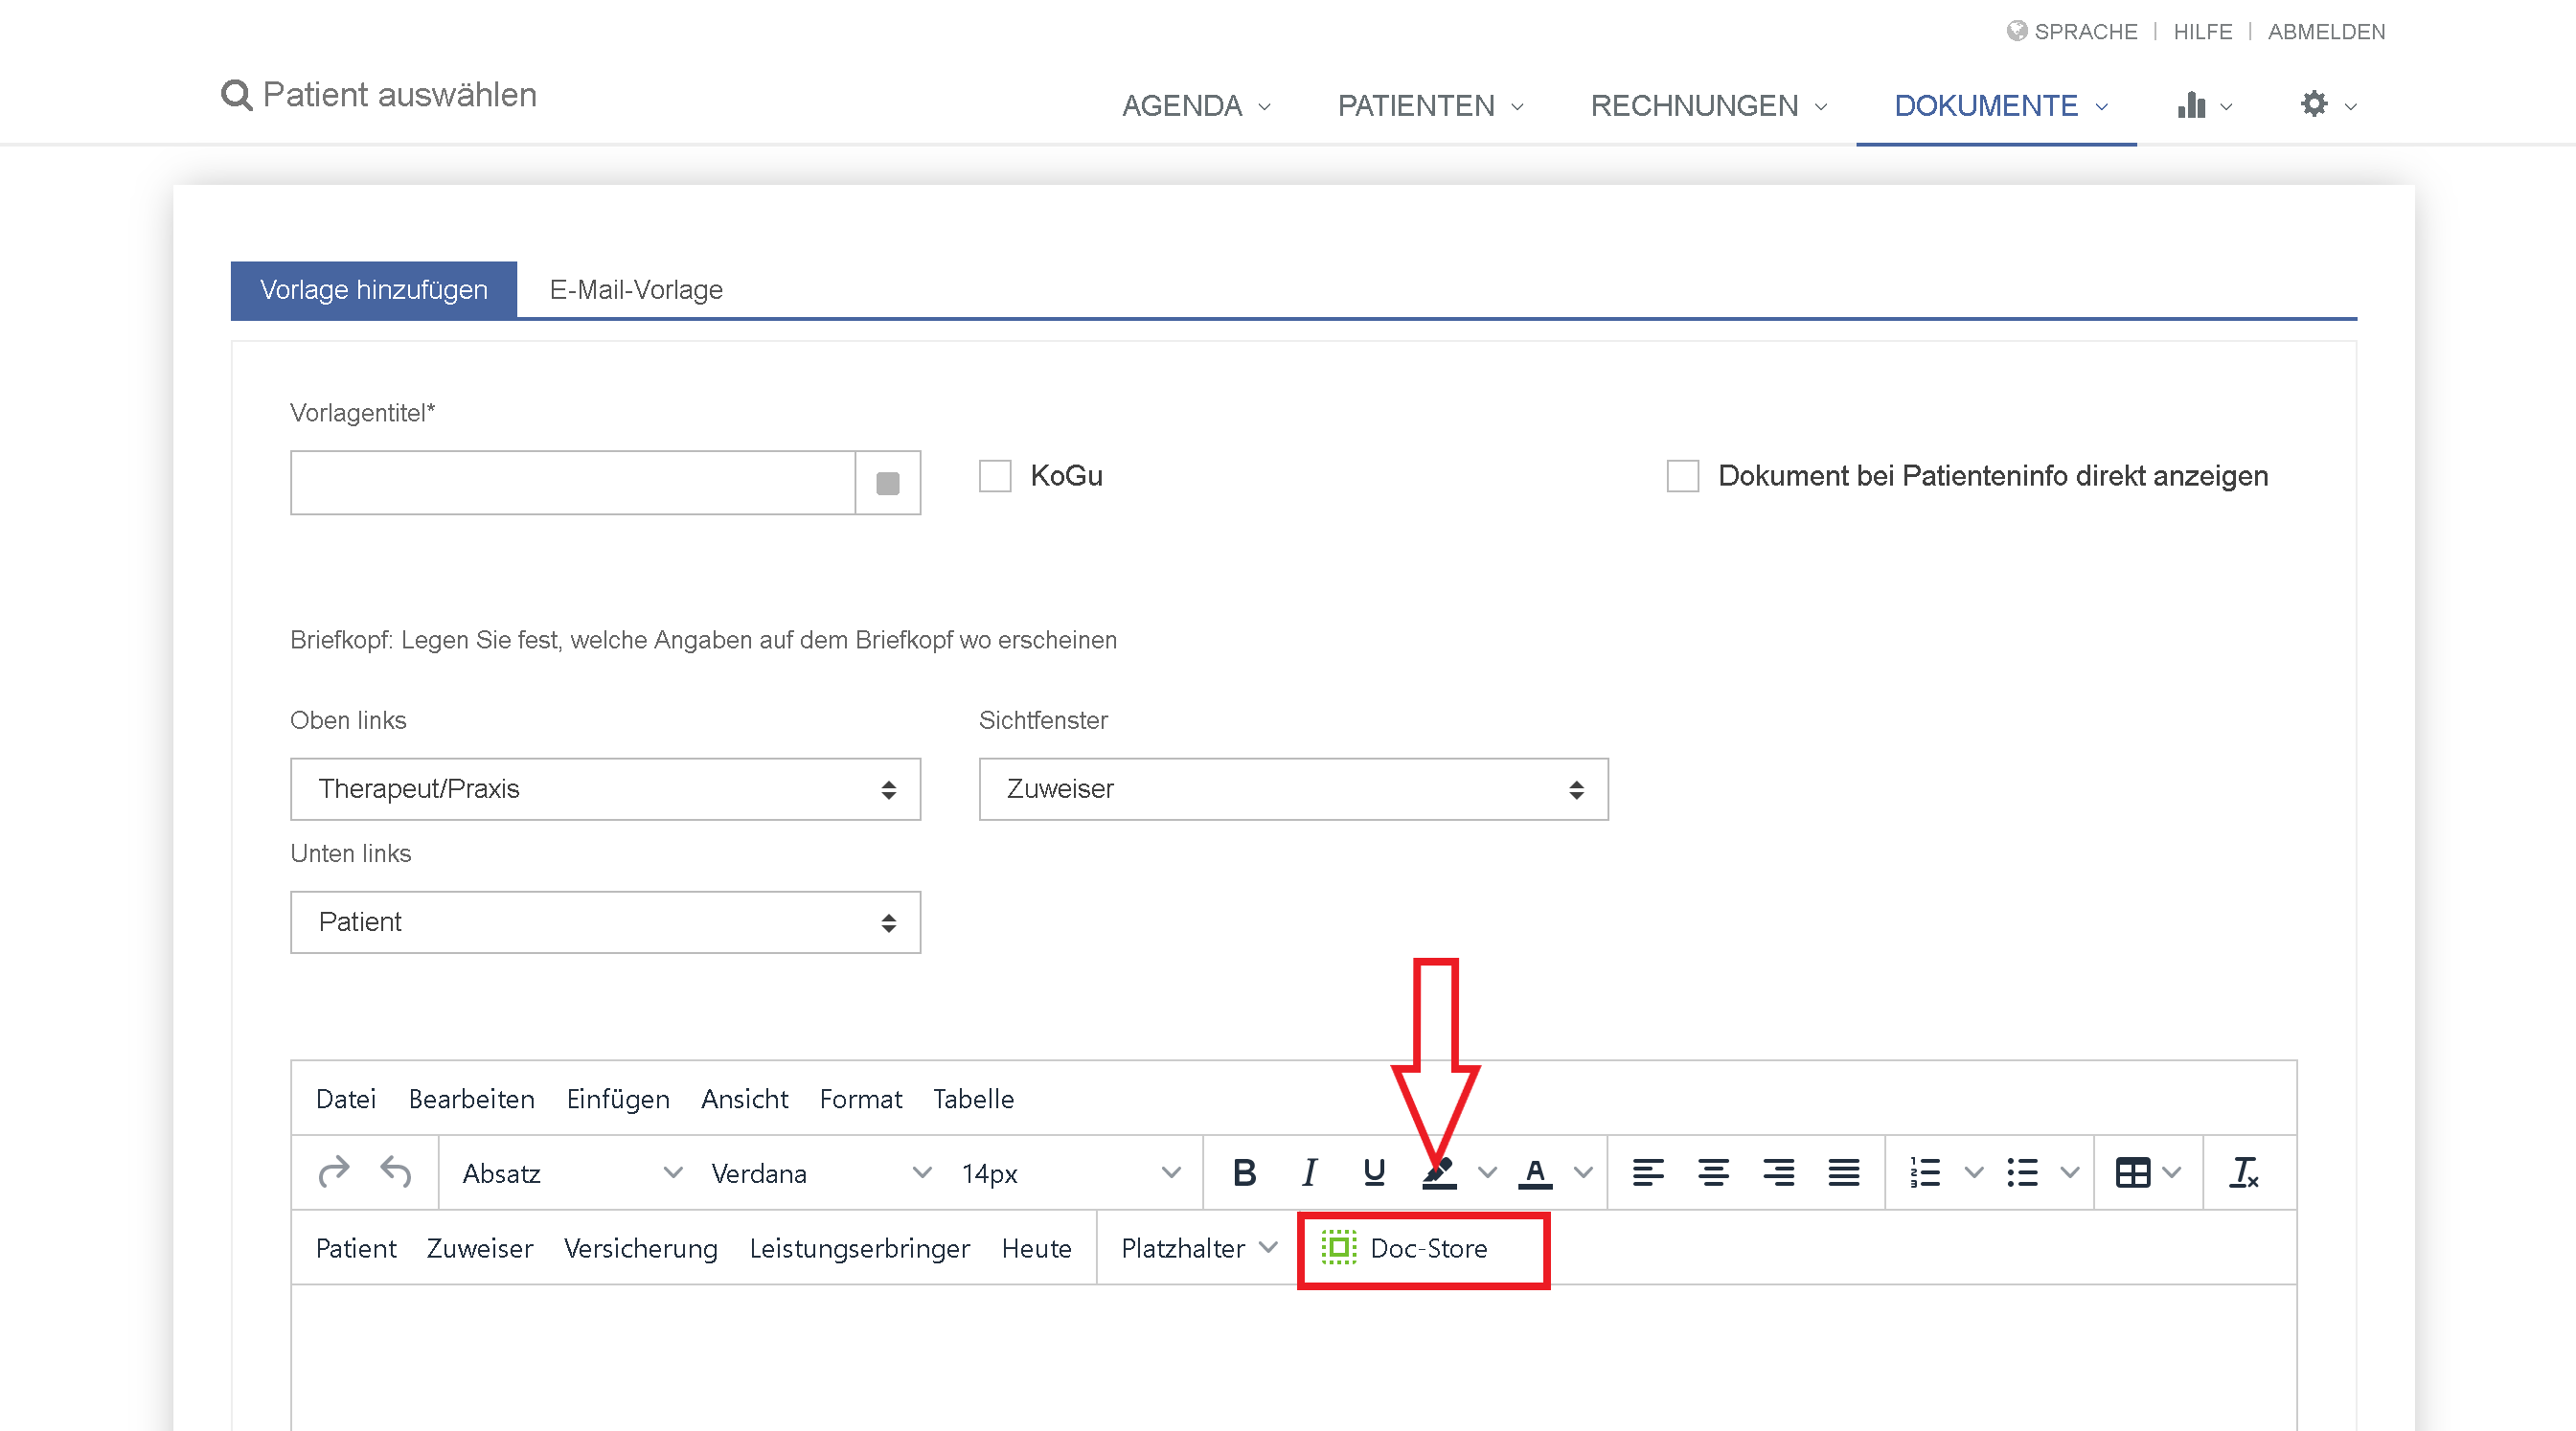Justify text
The width and height of the screenshot is (2576, 1431).
click(x=1843, y=1172)
